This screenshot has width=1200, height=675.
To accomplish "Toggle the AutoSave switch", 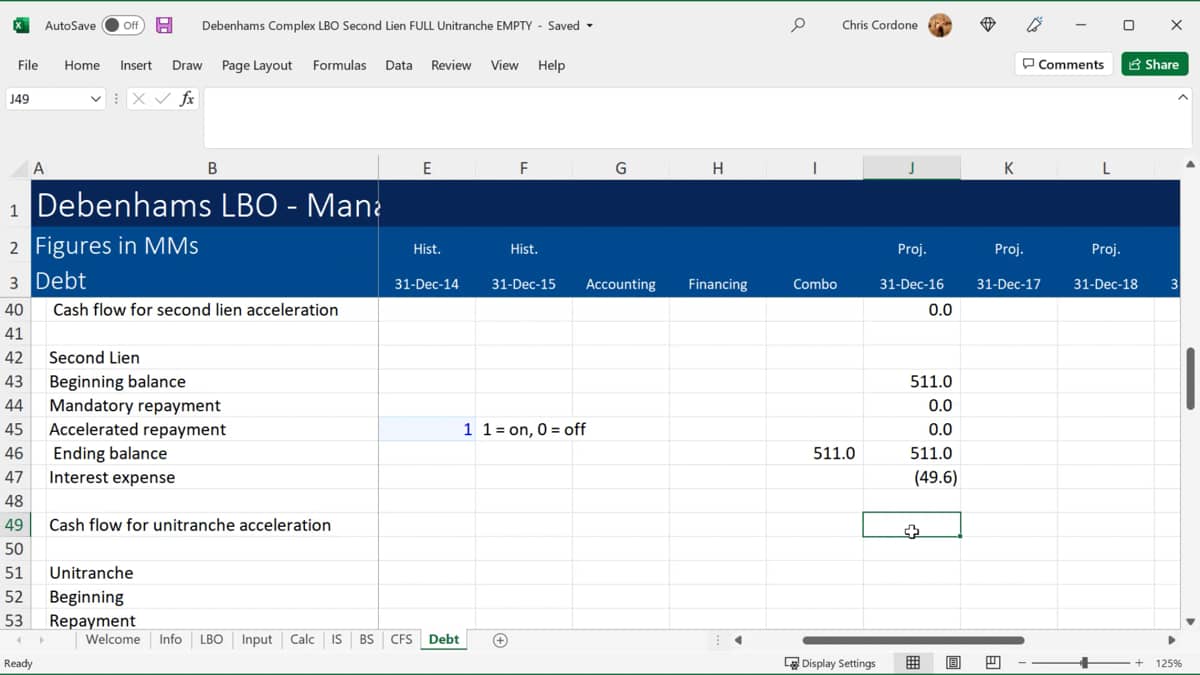I will click(123, 25).
